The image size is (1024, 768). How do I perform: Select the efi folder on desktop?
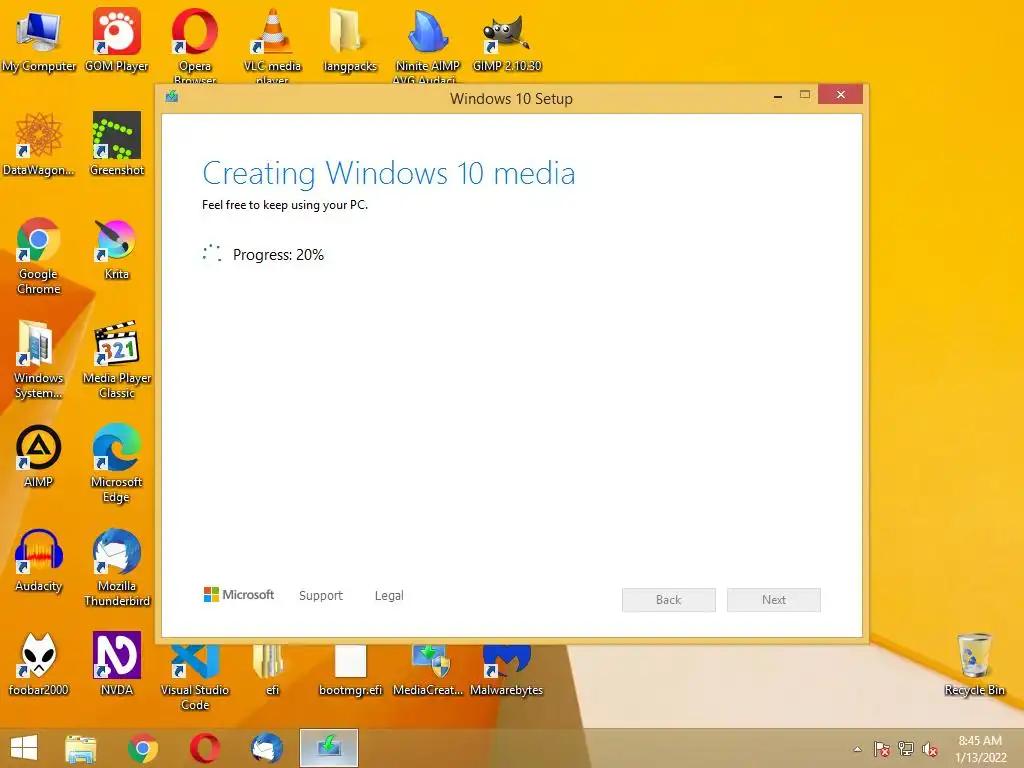(272, 669)
